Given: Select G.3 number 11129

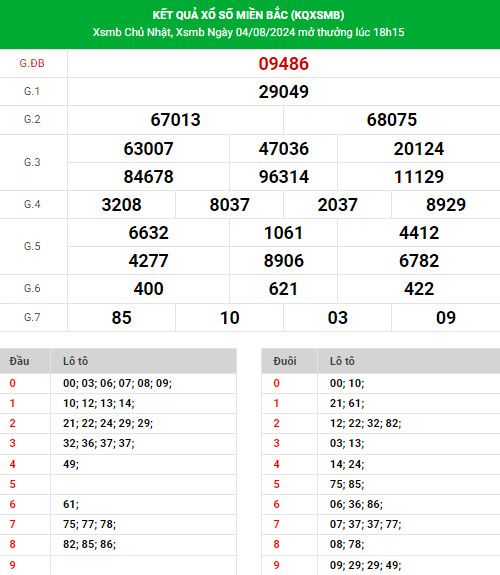Looking at the screenshot, I should (419, 177).
